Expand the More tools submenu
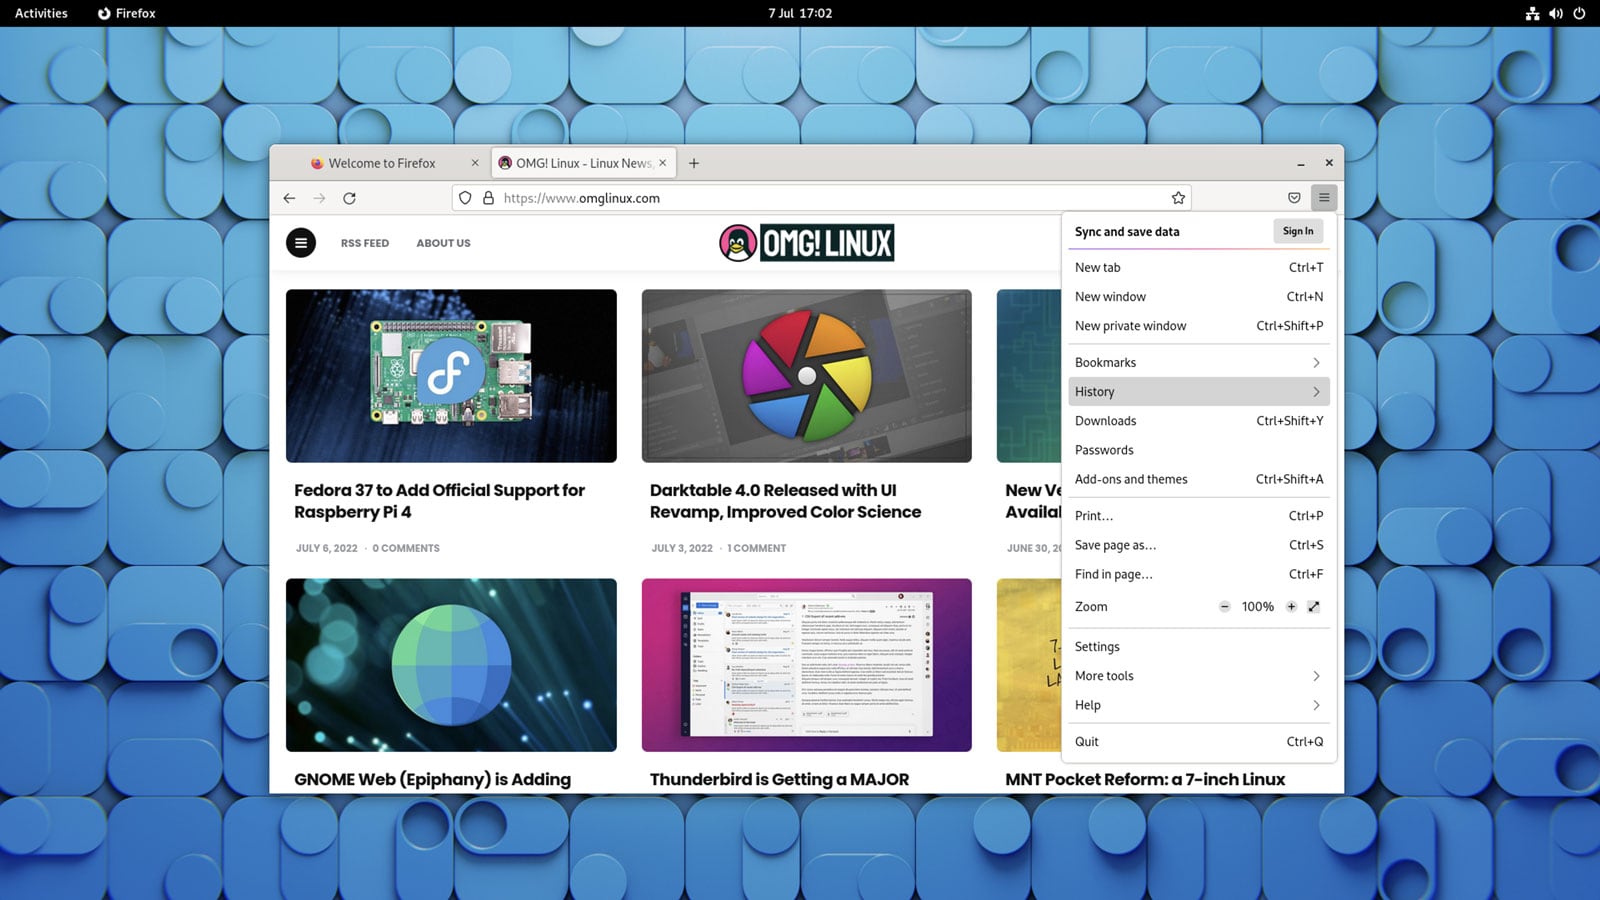This screenshot has width=1600, height=900. pyautogui.click(x=1199, y=676)
